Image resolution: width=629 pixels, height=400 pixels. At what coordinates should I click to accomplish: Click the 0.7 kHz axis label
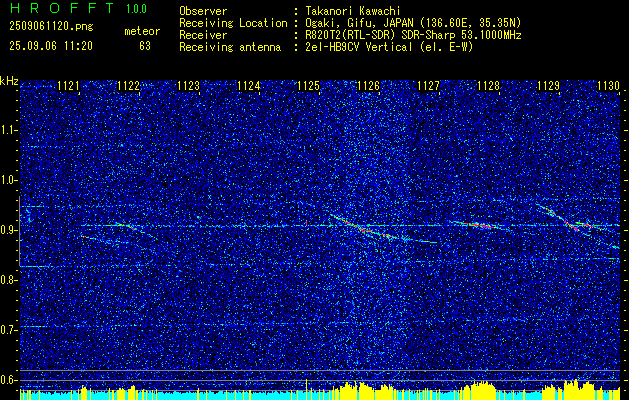8,330
